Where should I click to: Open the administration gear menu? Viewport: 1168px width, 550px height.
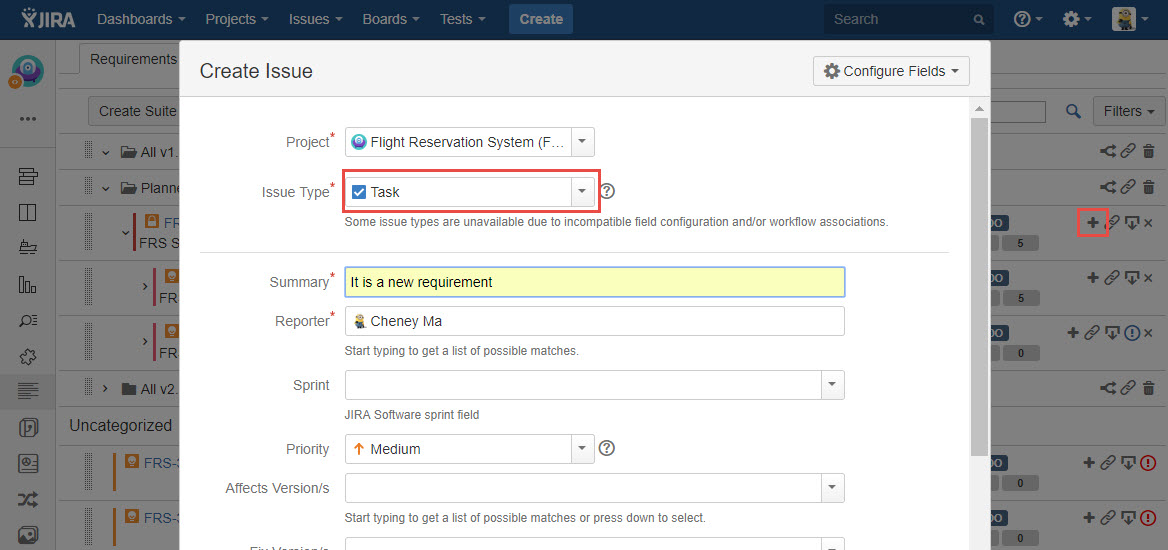pyautogui.click(x=1076, y=19)
